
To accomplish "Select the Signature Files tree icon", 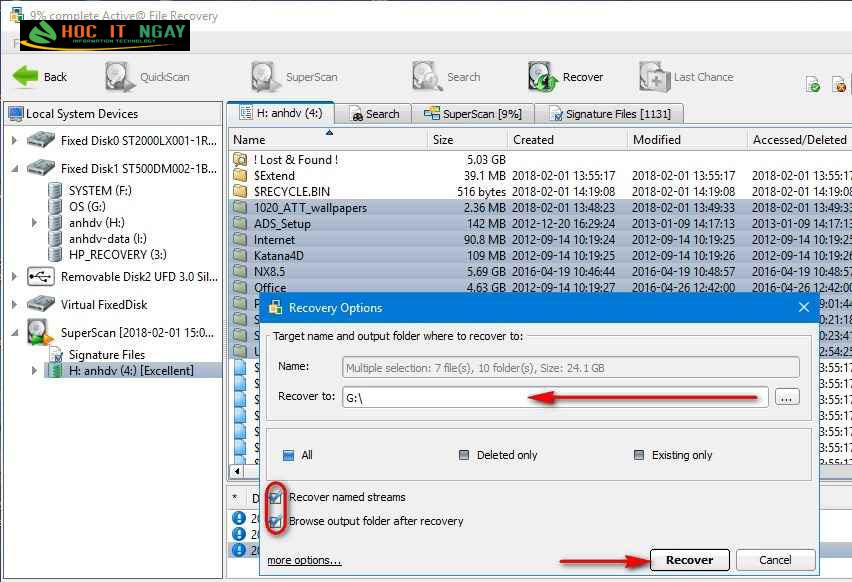I will point(57,354).
